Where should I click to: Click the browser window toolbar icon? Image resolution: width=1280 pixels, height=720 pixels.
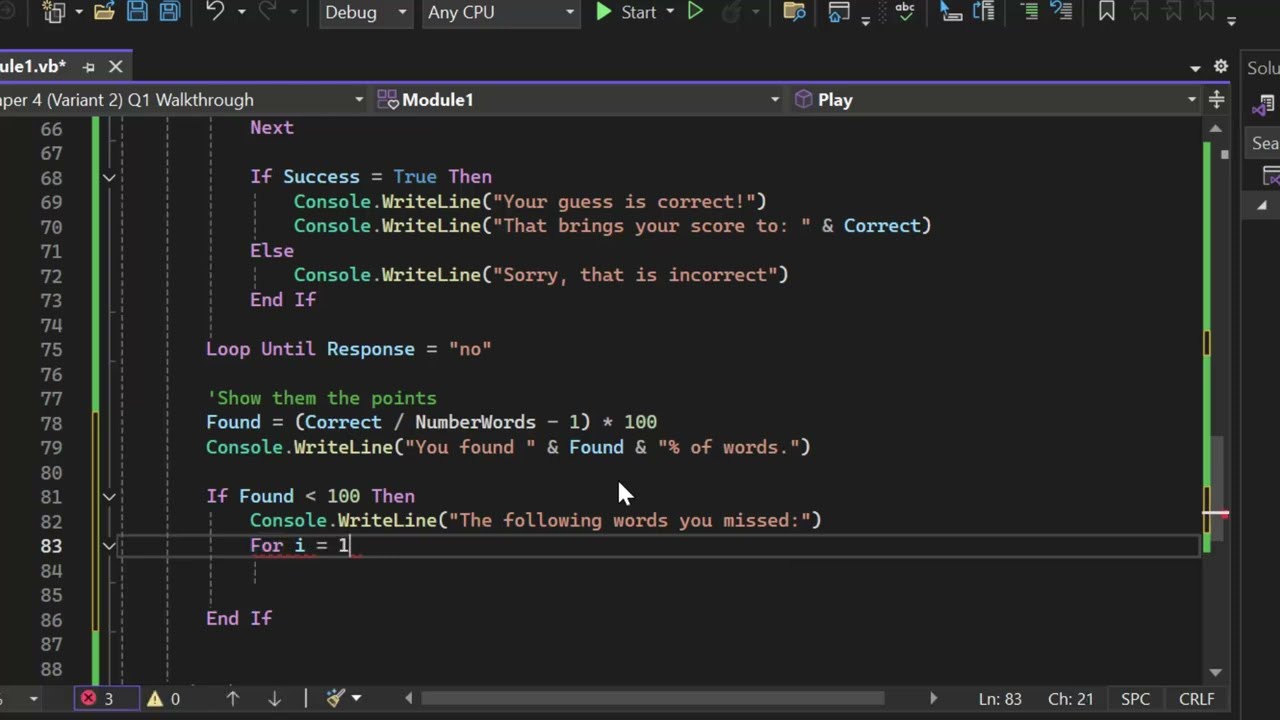pyautogui.click(x=839, y=12)
